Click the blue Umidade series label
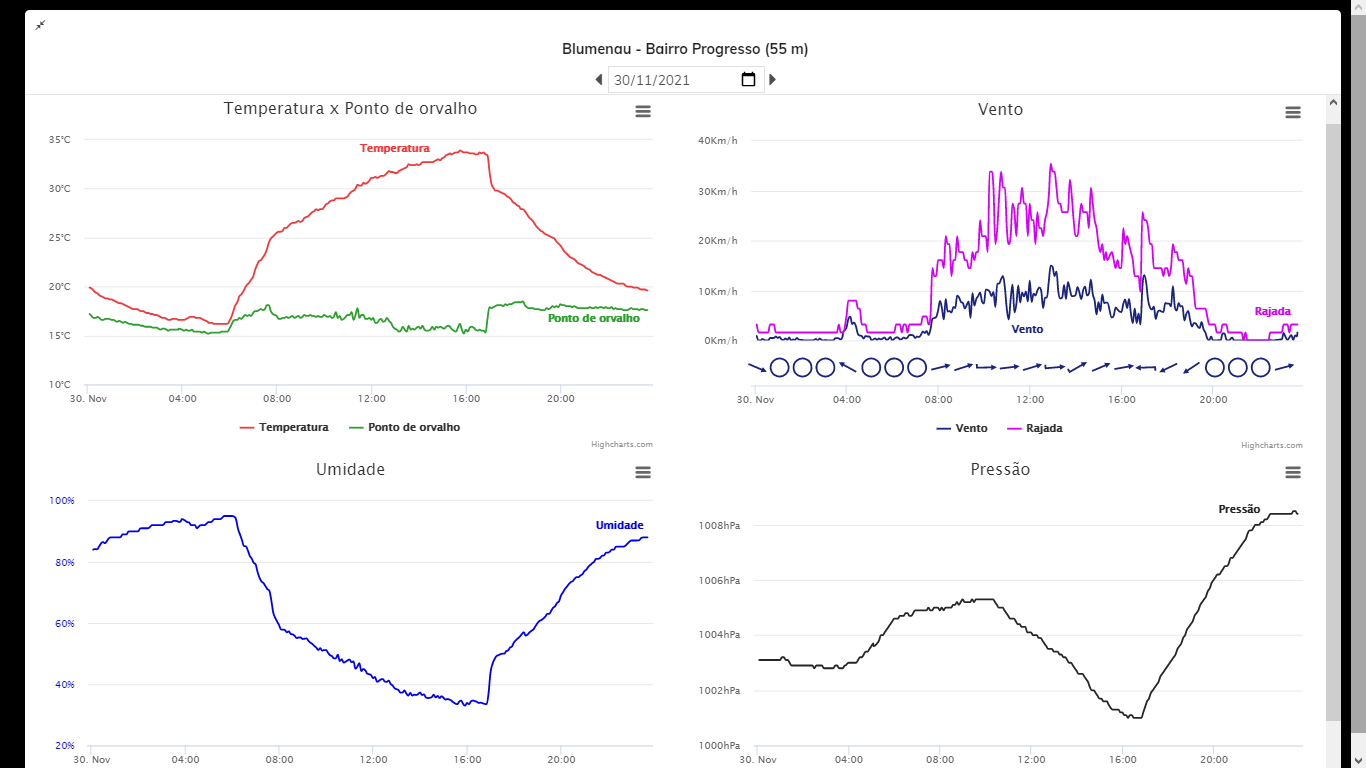 point(620,525)
